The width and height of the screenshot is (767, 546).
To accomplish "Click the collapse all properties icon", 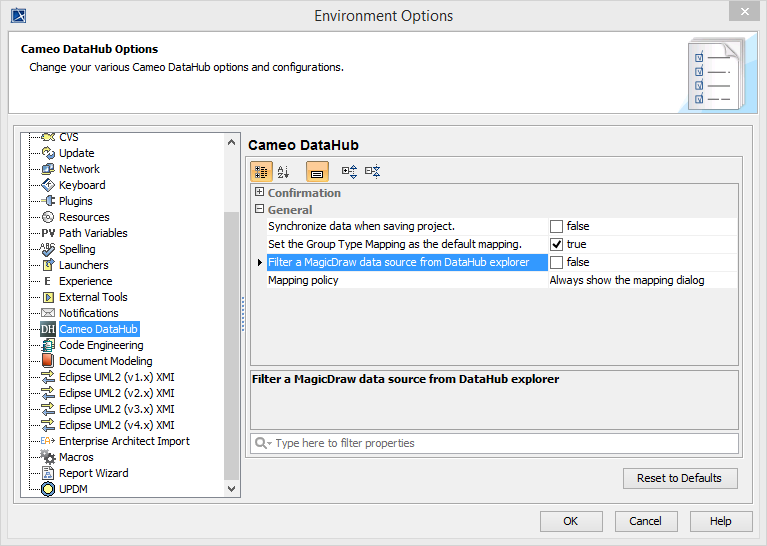I will tap(373, 172).
